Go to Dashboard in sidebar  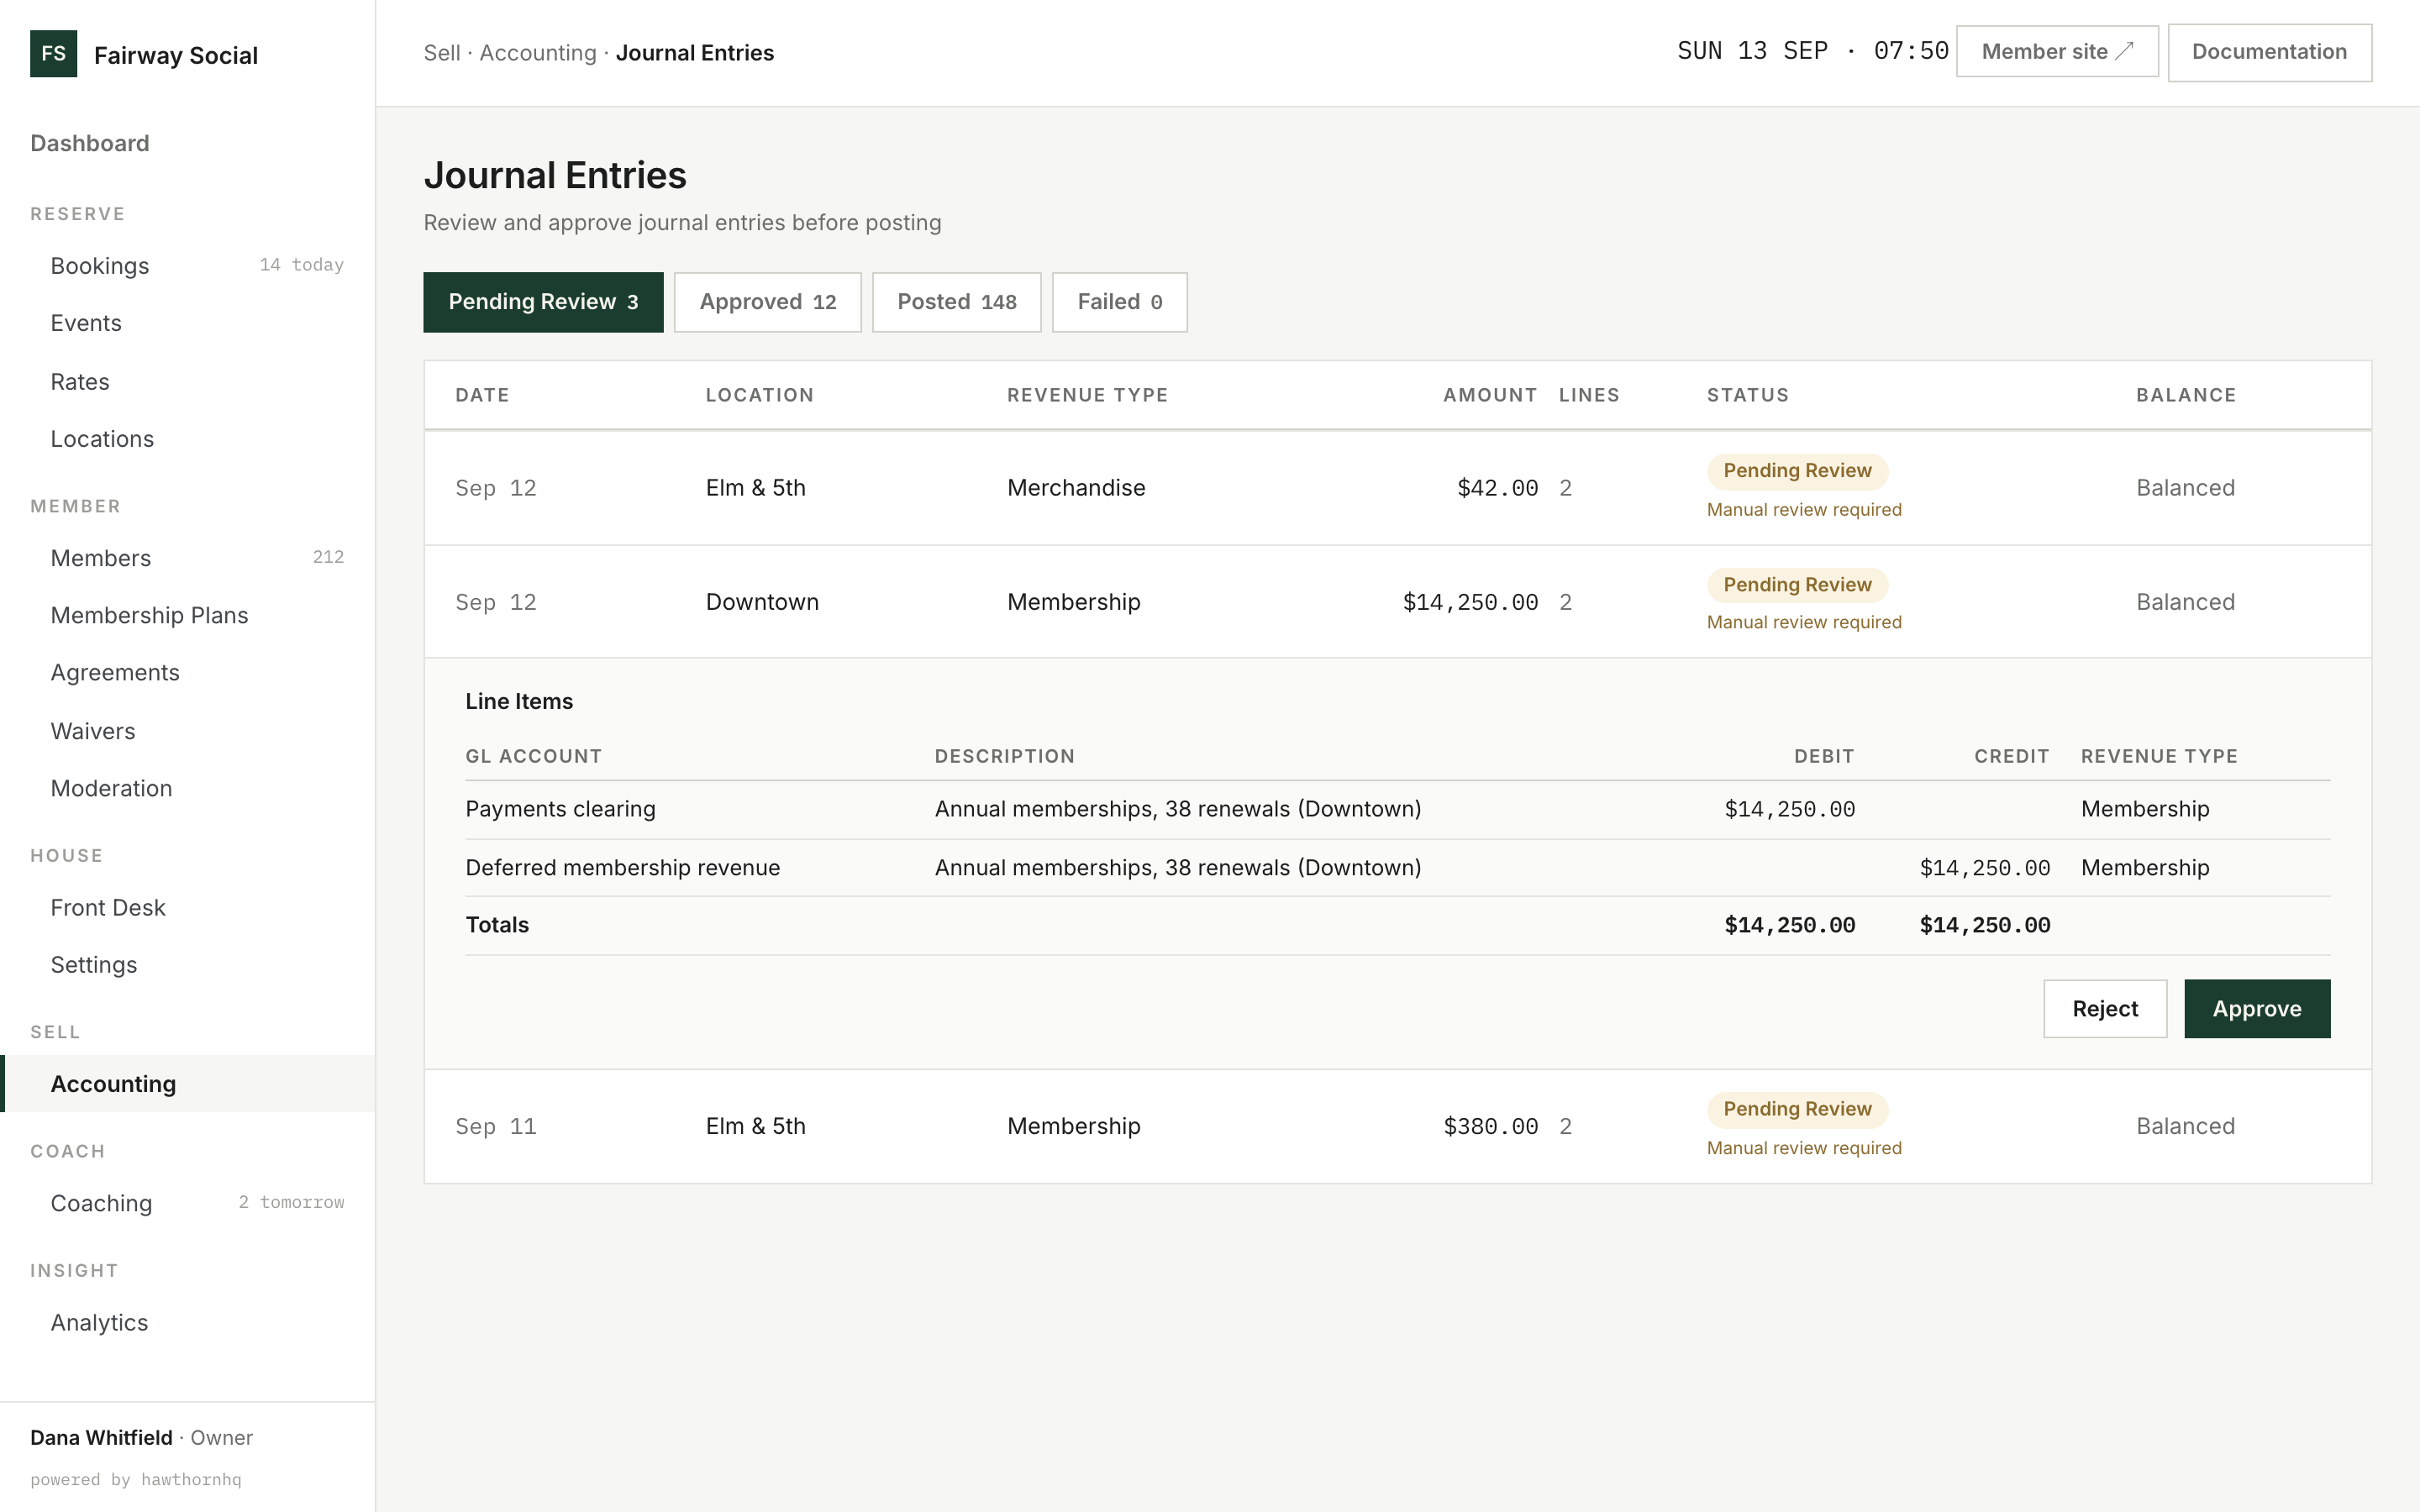point(89,143)
